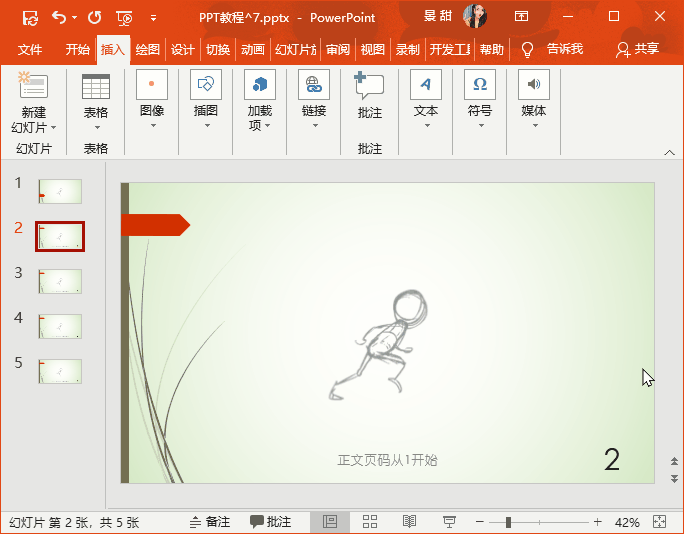Screen dimensions: 684x534
Task: Open the 文件 menu
Action: [x=30, y=50]
